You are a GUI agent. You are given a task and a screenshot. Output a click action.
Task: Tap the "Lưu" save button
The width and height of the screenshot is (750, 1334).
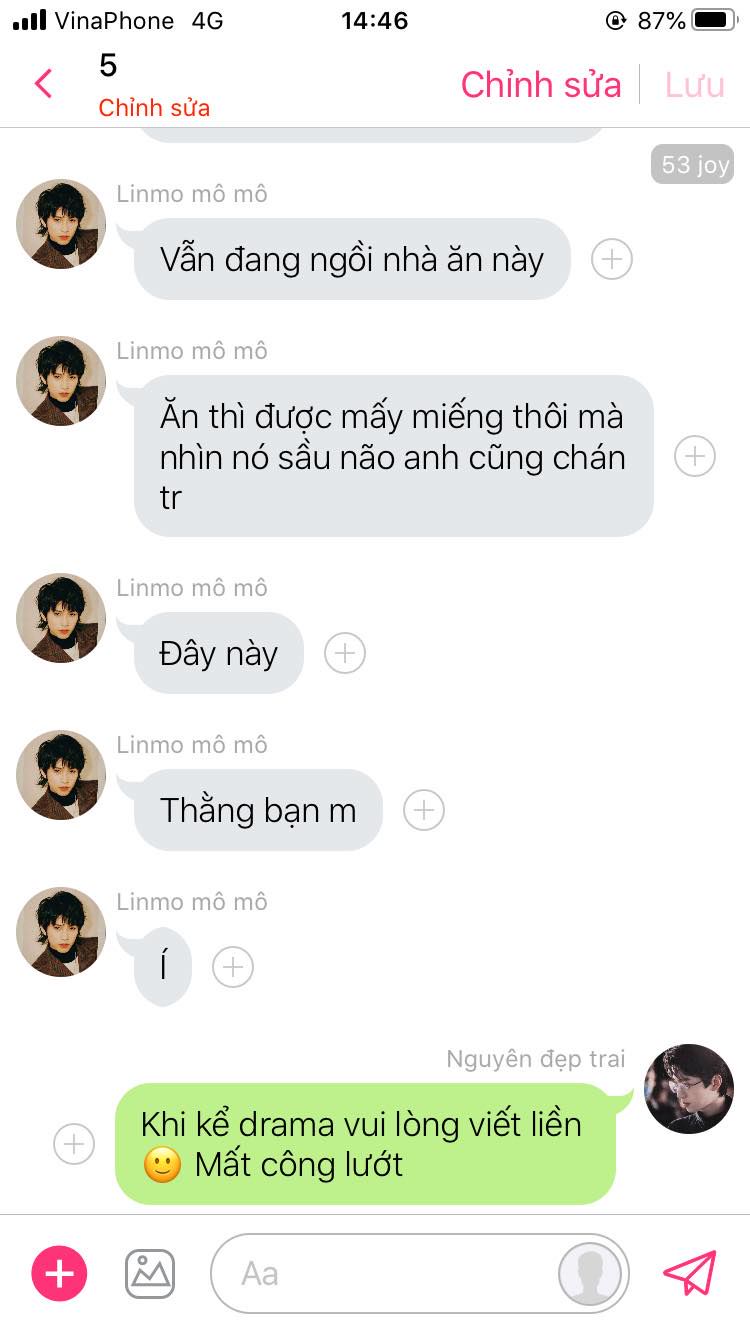(x=694, y=85)
